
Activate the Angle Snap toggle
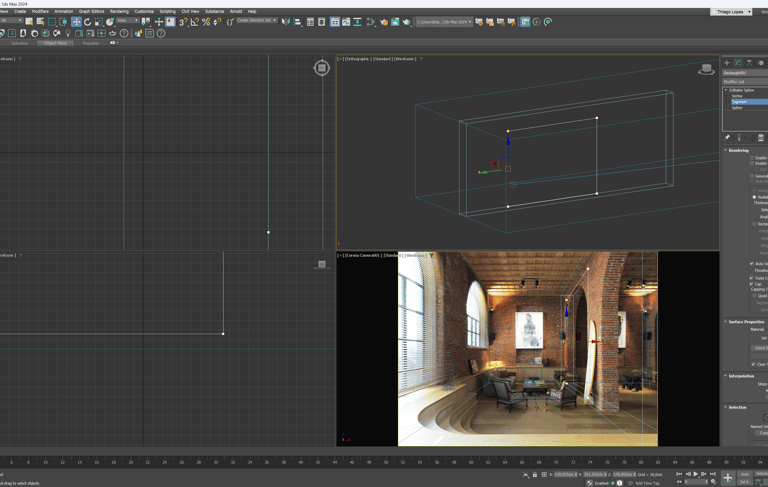click(195, 21)
